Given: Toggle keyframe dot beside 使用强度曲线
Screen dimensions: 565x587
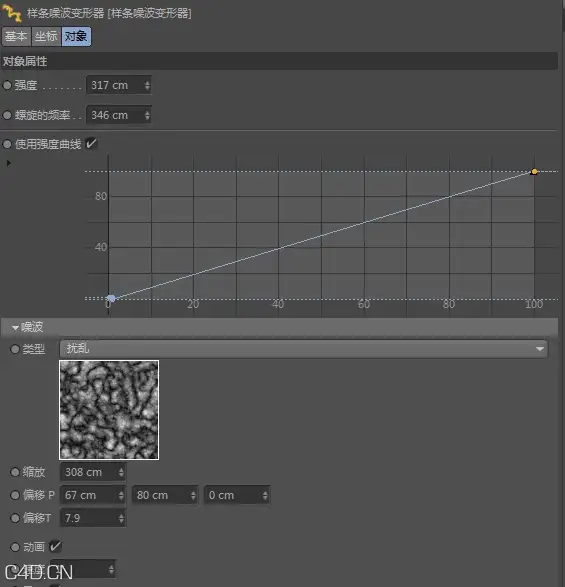Looking at the screenshot, I should 7,144.
